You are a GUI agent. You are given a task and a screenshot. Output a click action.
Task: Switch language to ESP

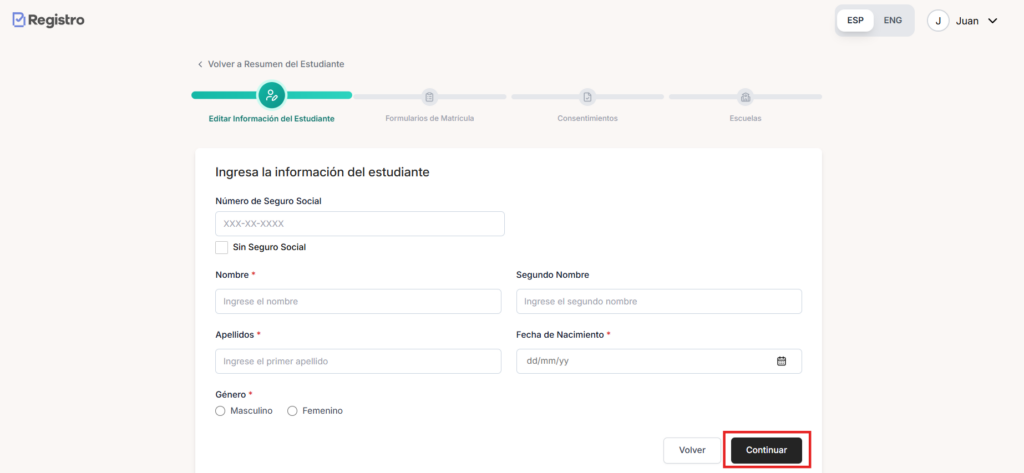[856, 21]
